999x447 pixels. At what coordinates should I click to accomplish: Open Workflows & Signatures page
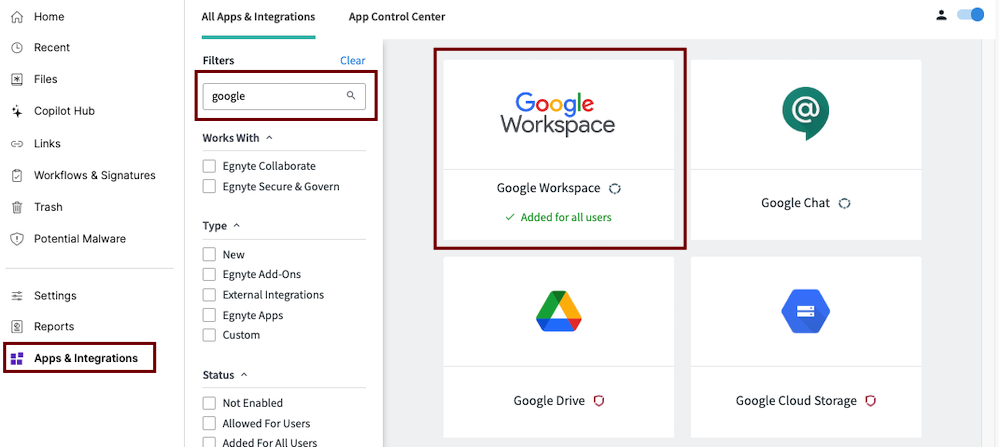pos(94,176)
